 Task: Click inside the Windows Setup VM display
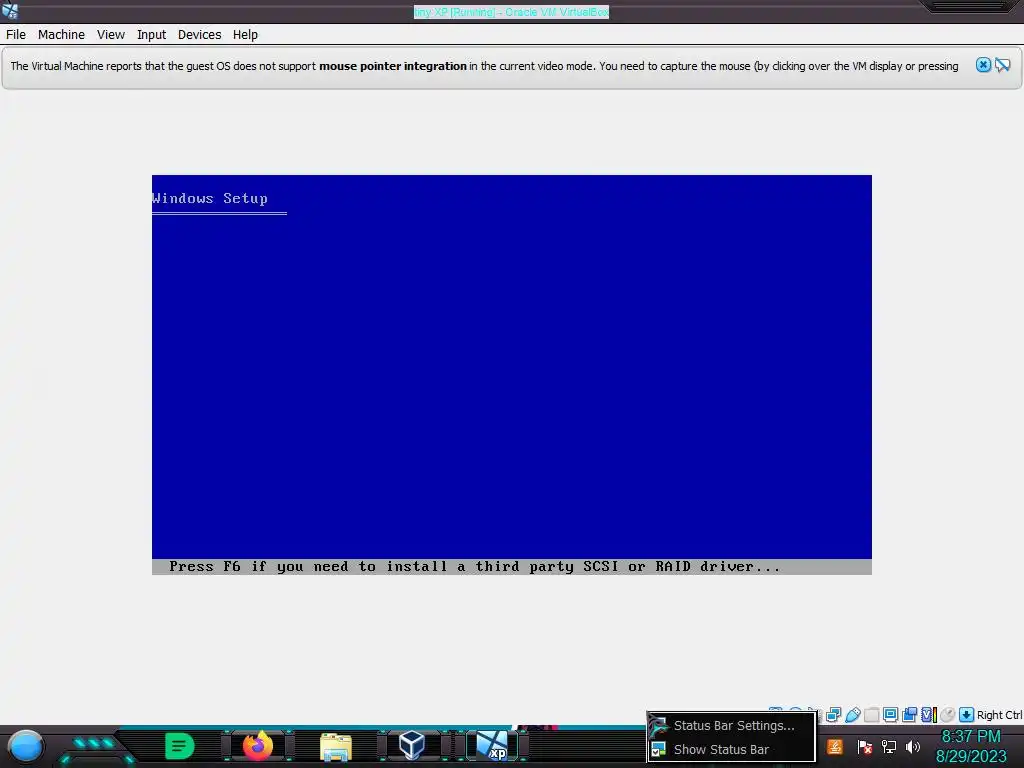point(511,374)
